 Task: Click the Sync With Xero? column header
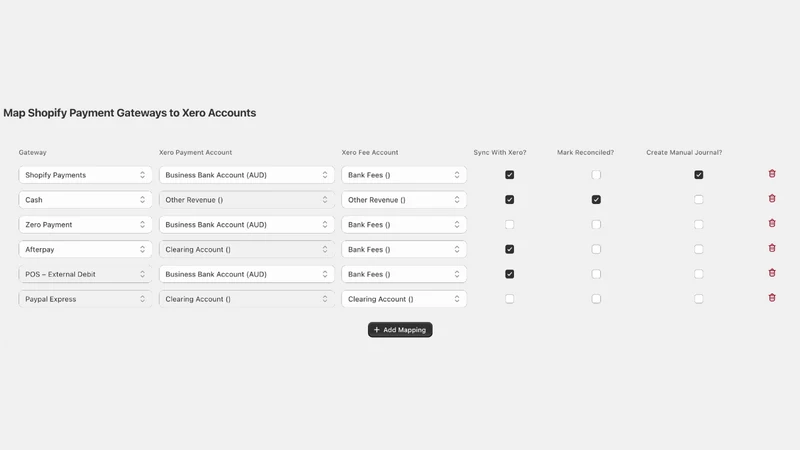[499, 153]
